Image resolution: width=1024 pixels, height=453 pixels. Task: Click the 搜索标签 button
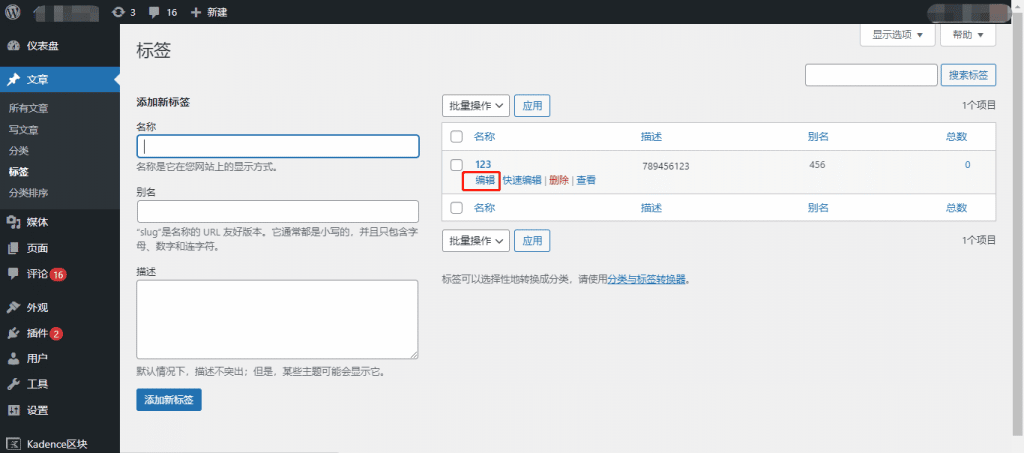coord(968,75)
